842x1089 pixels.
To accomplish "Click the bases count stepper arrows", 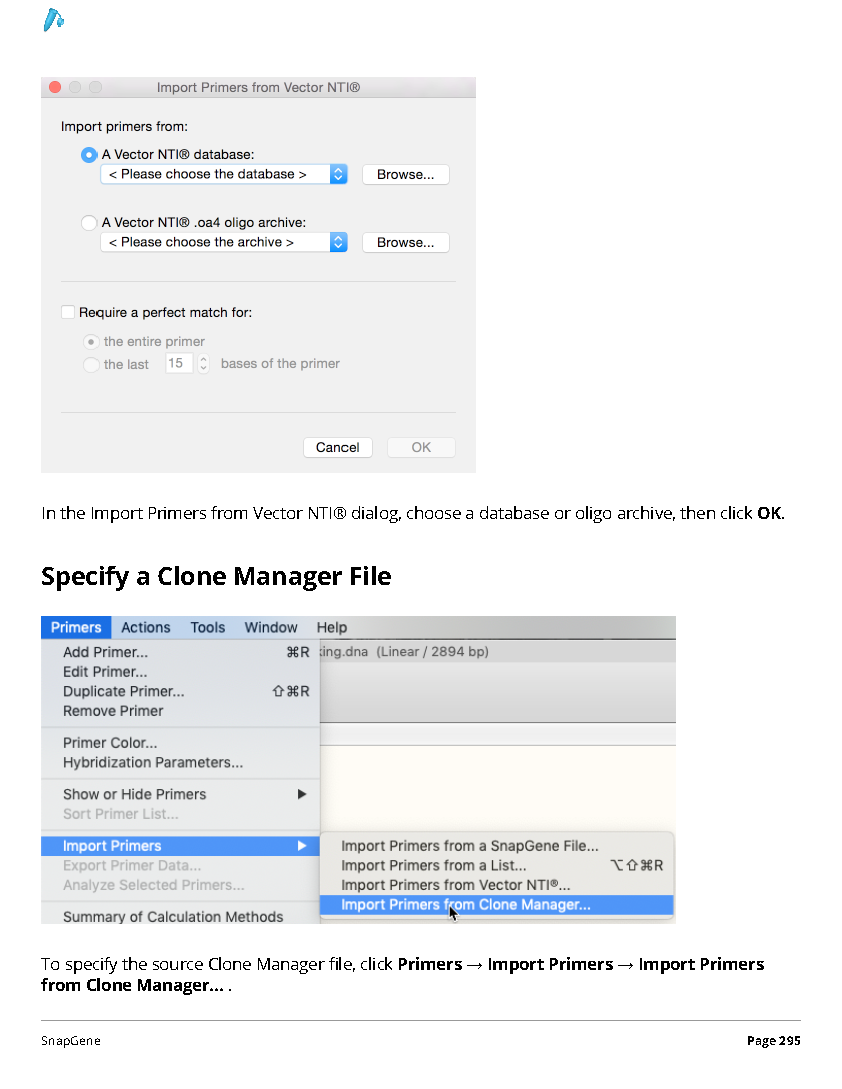I will click(204, 363).
